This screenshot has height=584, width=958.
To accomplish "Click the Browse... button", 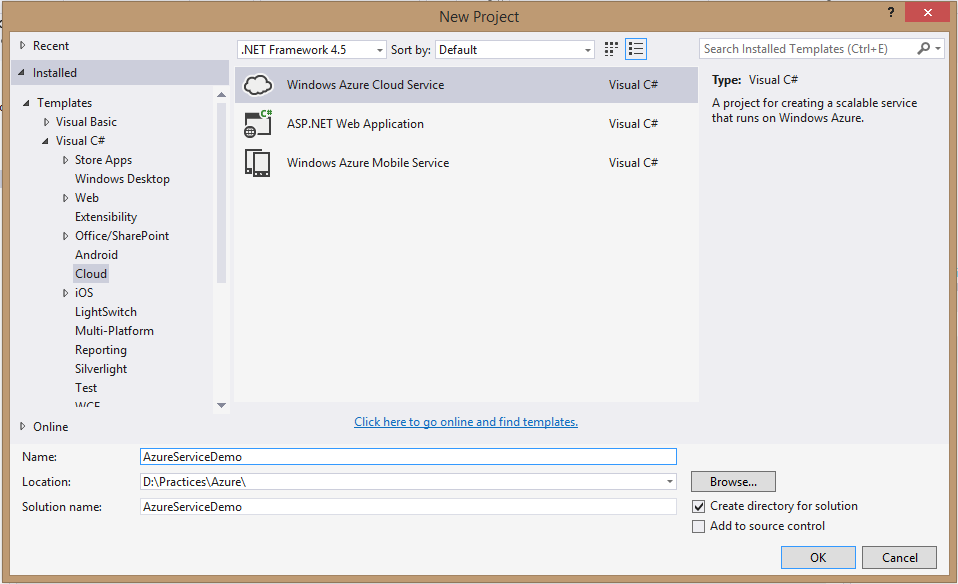I will [733, 482].
